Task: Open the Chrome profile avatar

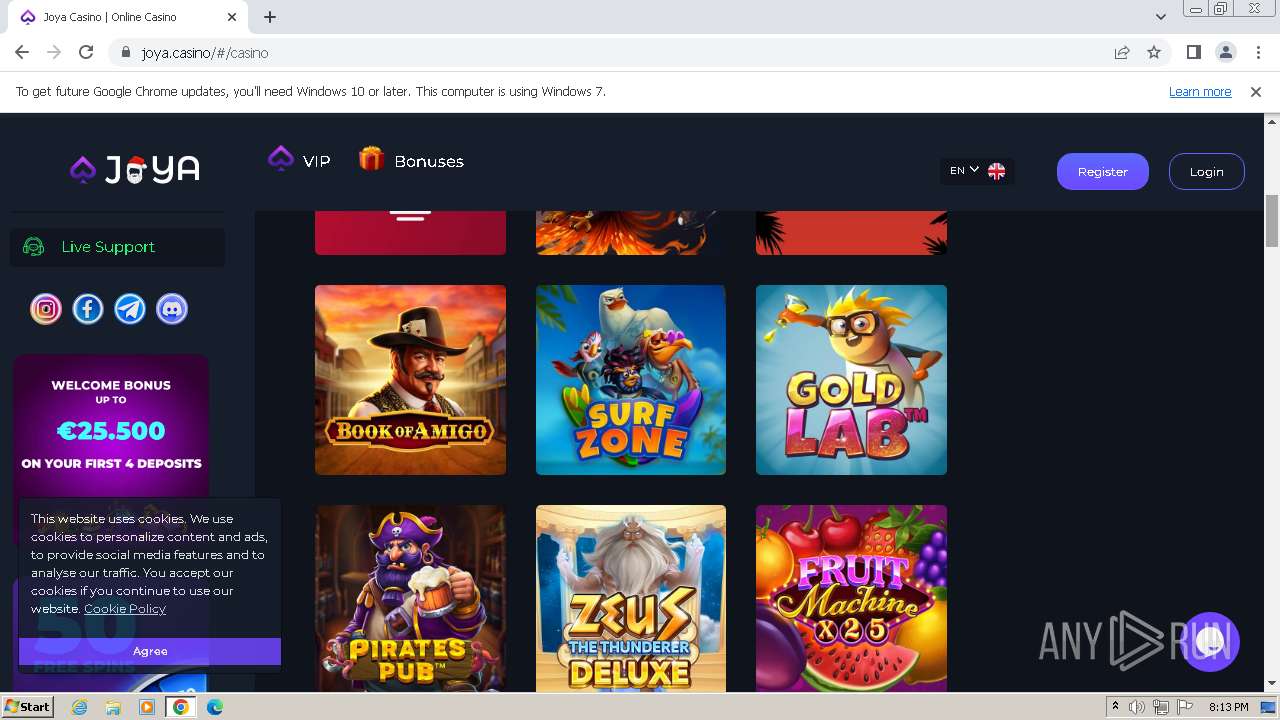Action: [1226, 53]
